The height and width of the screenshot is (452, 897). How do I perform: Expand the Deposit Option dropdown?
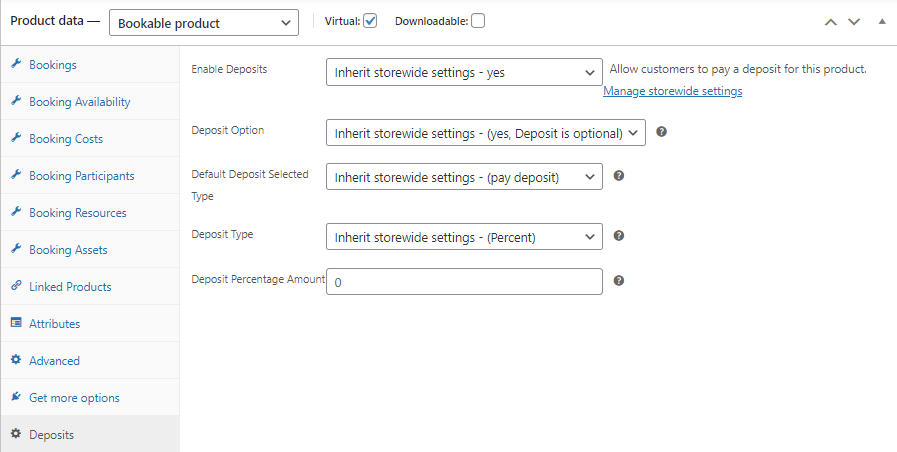[x=485, y=133]
